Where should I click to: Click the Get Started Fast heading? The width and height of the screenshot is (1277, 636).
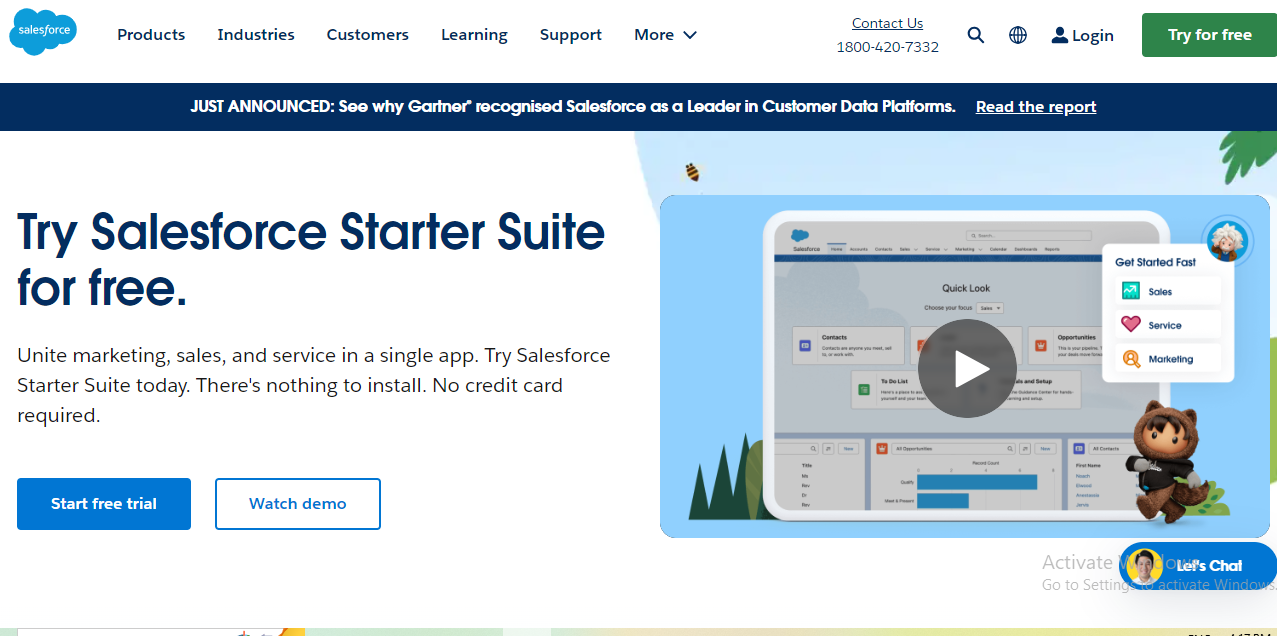[x=1155, y=262]
